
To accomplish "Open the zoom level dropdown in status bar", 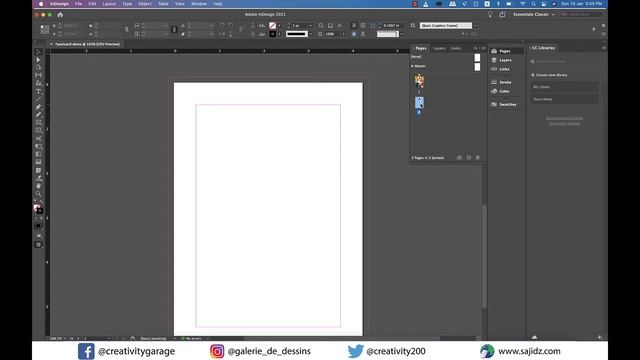I will pos(65,338).
